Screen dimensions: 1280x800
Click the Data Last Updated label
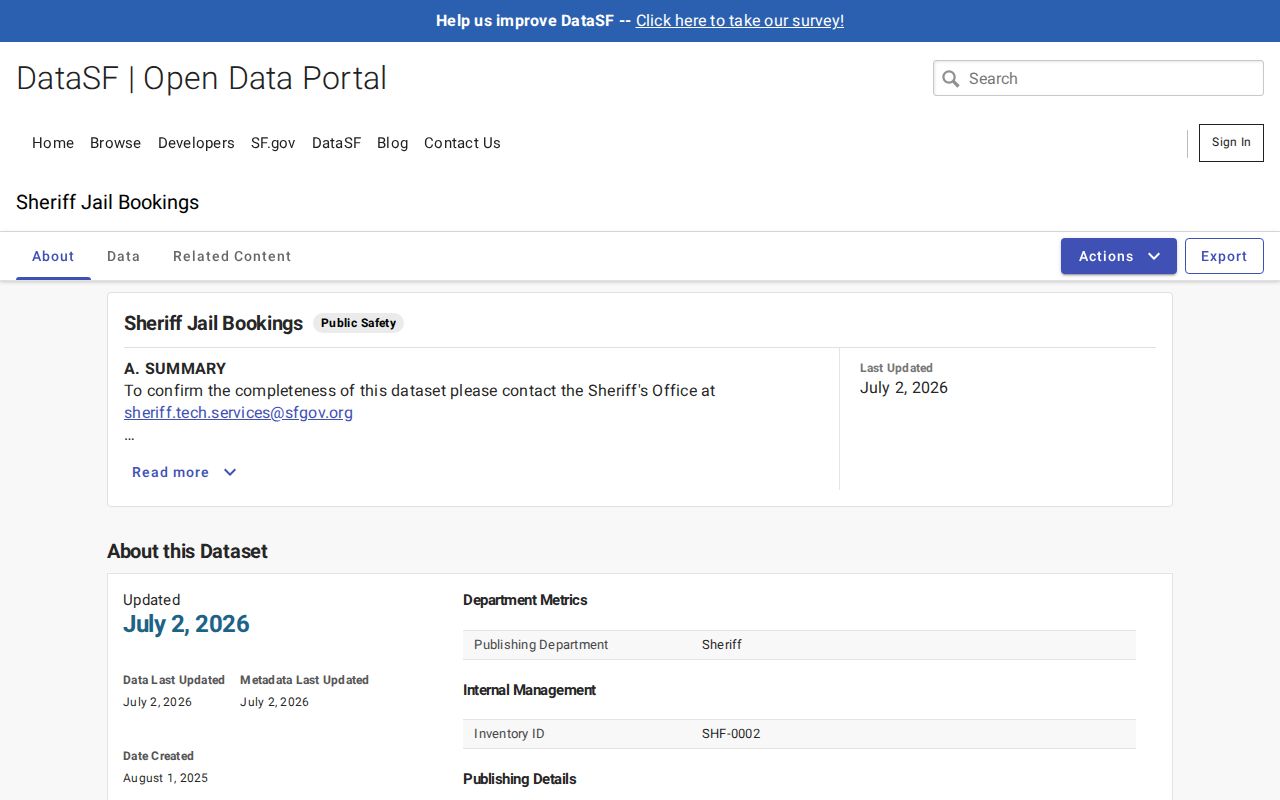[174, 680]
